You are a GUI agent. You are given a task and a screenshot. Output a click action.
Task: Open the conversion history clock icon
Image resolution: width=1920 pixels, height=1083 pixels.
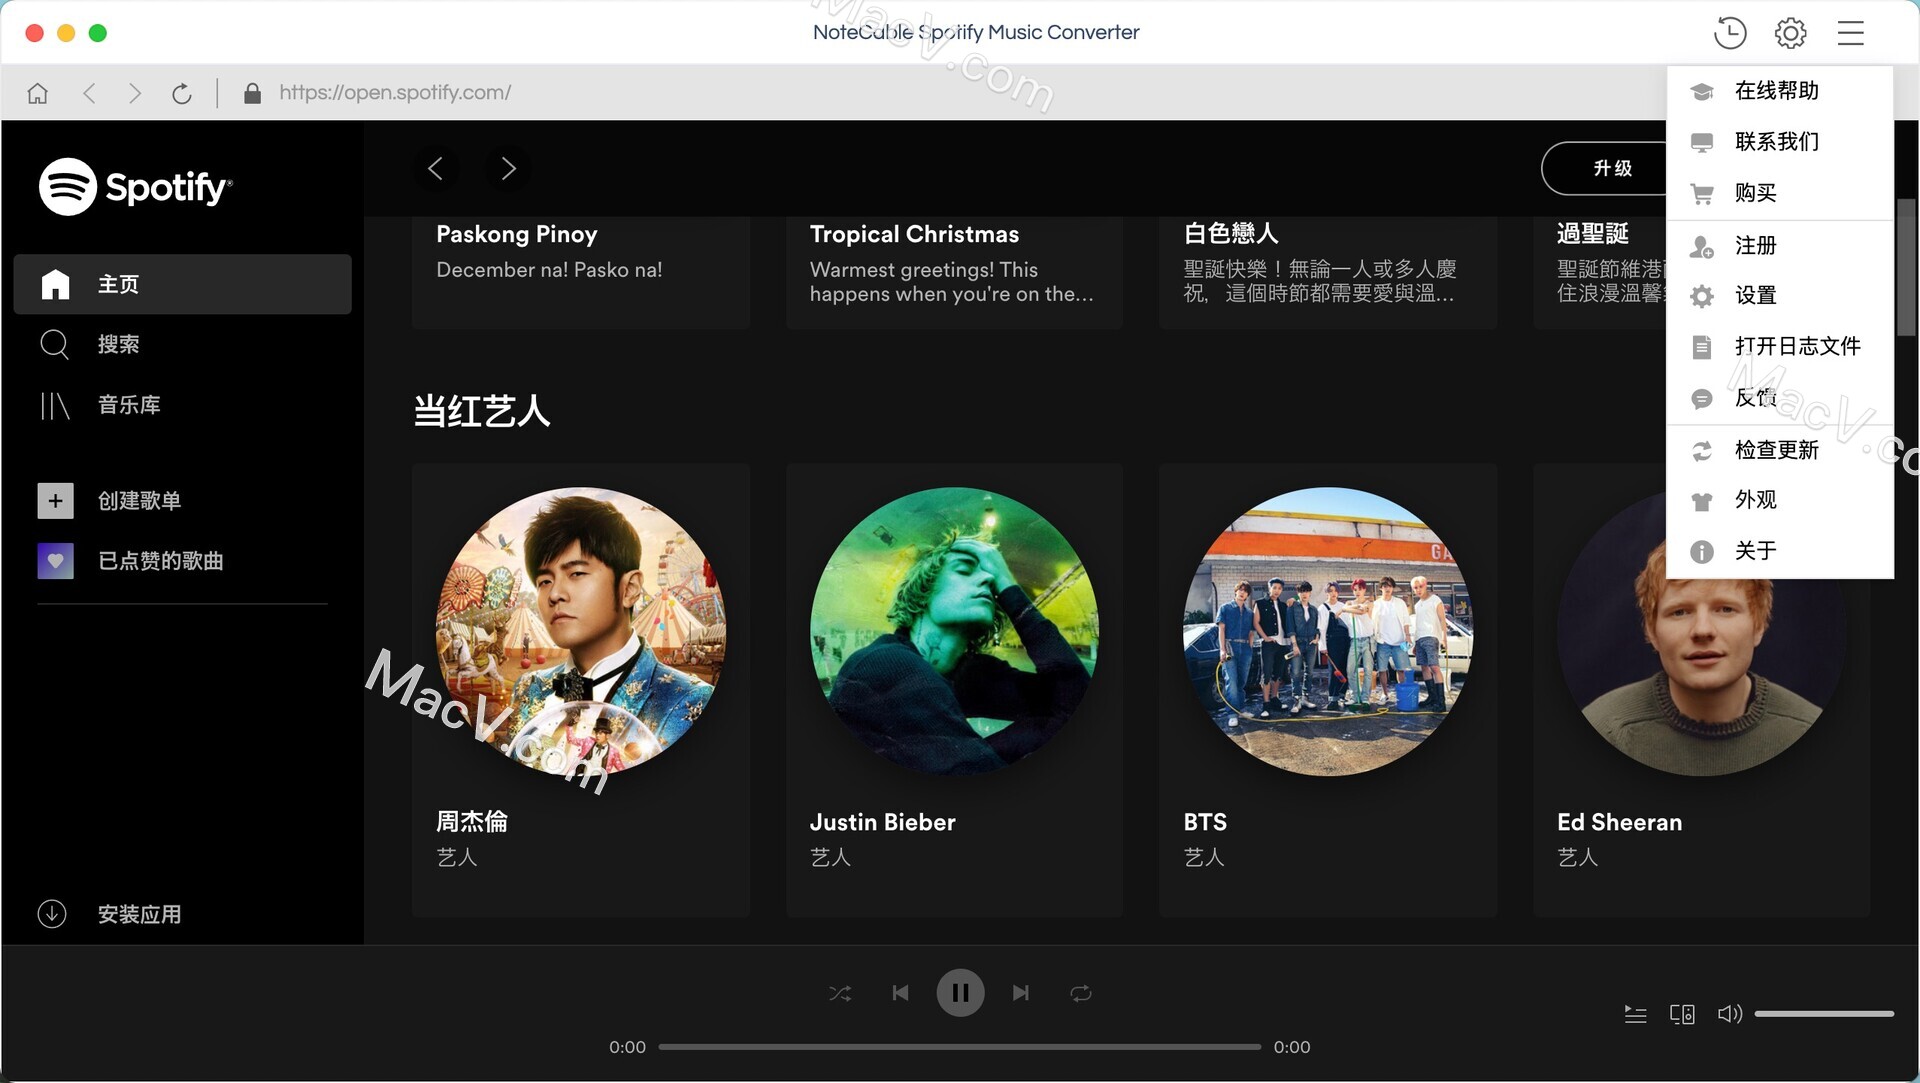coord(1729,33)
